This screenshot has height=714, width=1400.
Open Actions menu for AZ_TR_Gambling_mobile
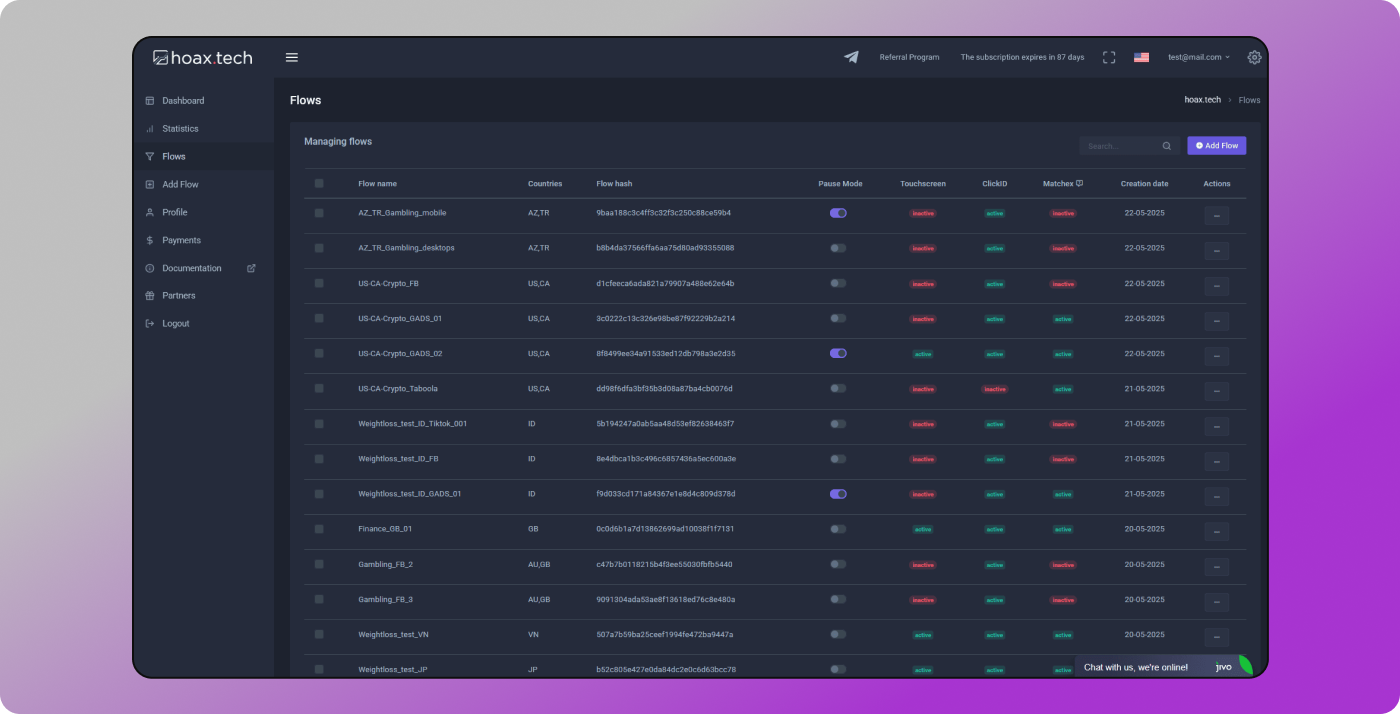[x=1216, y=215]
